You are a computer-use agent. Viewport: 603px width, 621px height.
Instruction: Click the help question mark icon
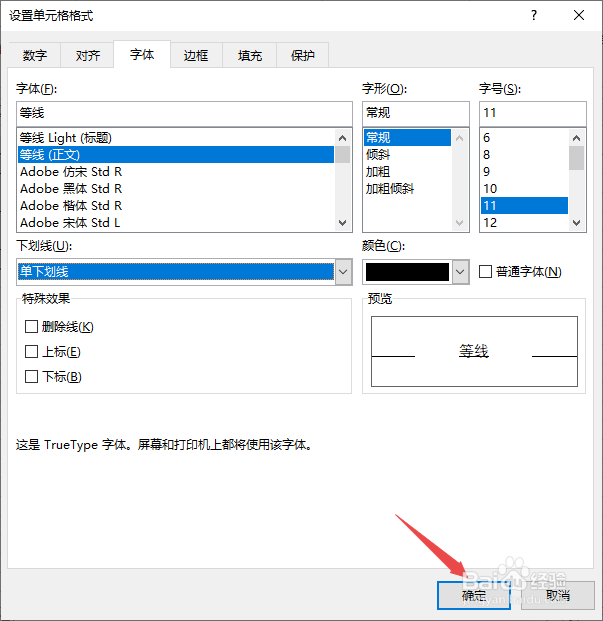[x=534, y=15]
